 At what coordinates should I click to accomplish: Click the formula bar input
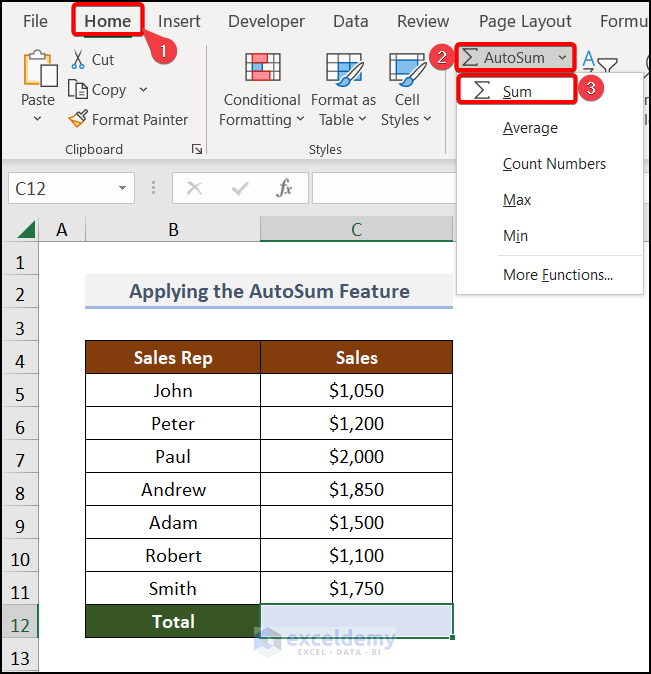pos(380,188)
